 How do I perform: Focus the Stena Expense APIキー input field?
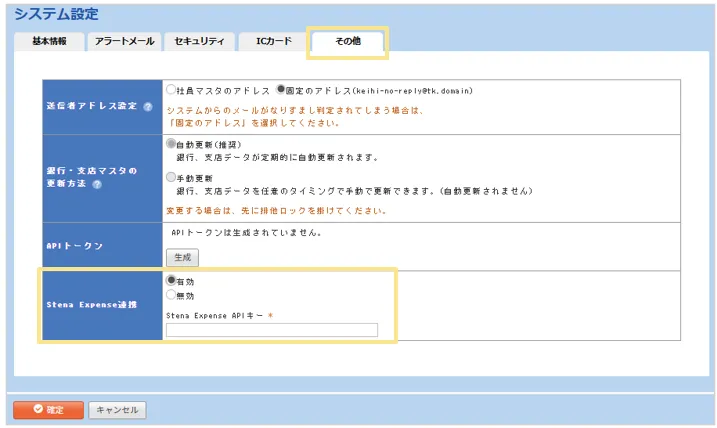coord(272,330)
